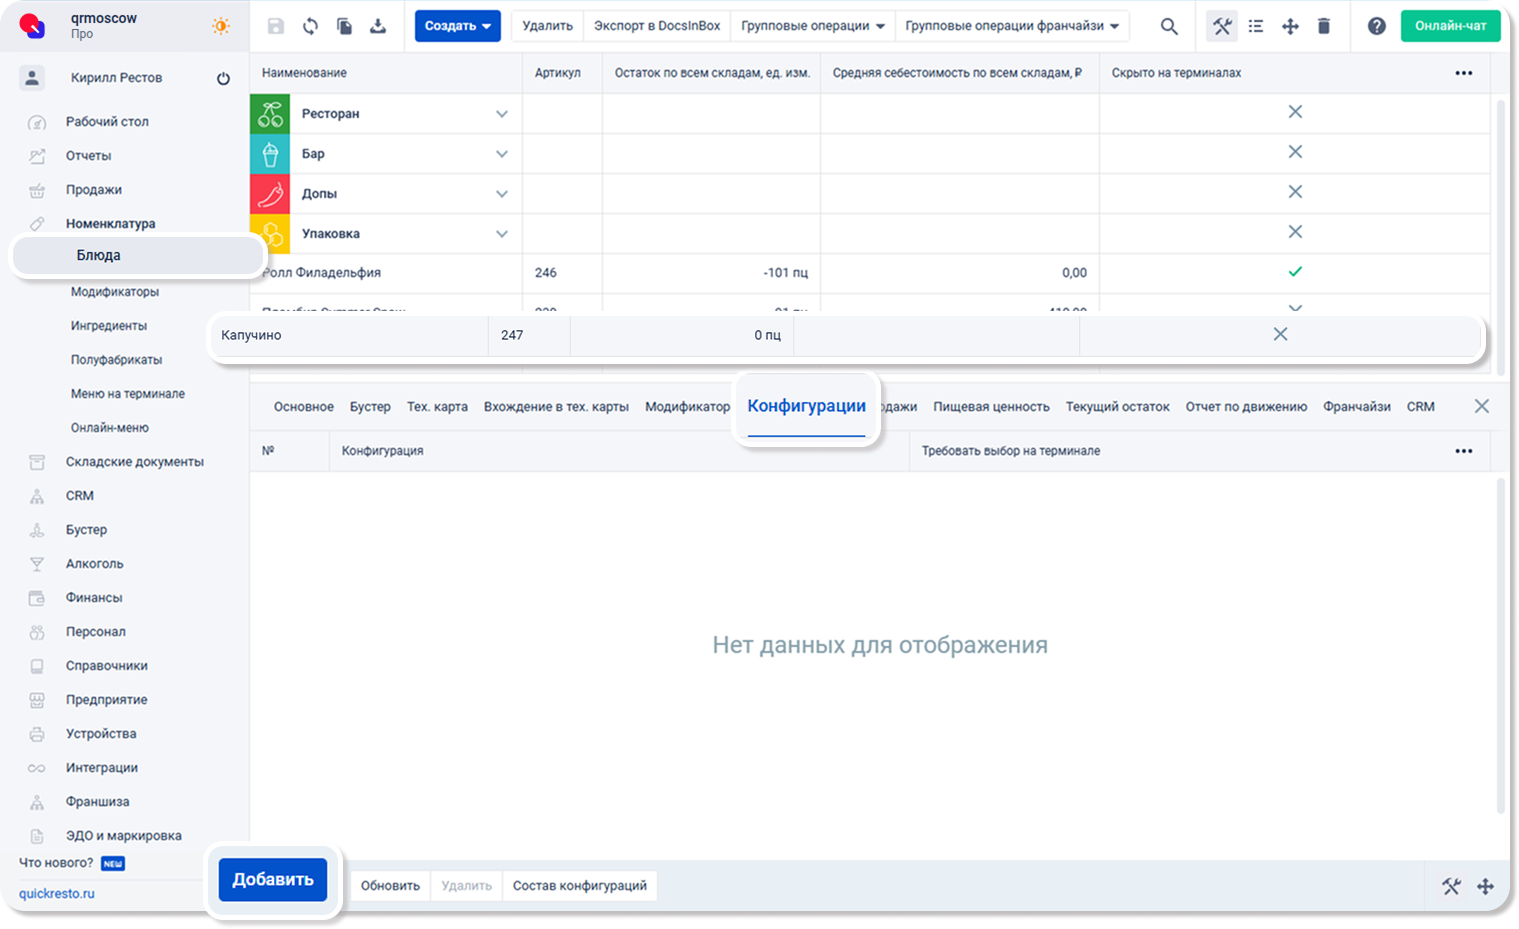Switch to the Текущий остаток tab

tap(1117, 407)
